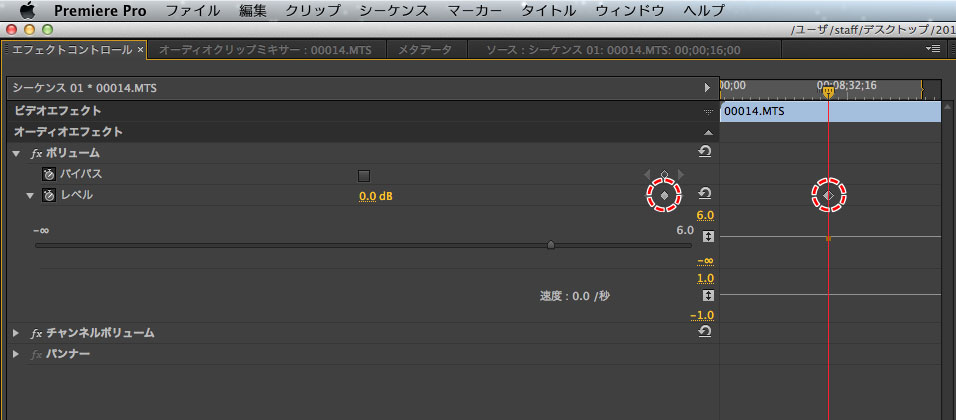Viewport: 956px width, 420px height.
Task: Open the シーケンス menu
Action: [394, 10]
